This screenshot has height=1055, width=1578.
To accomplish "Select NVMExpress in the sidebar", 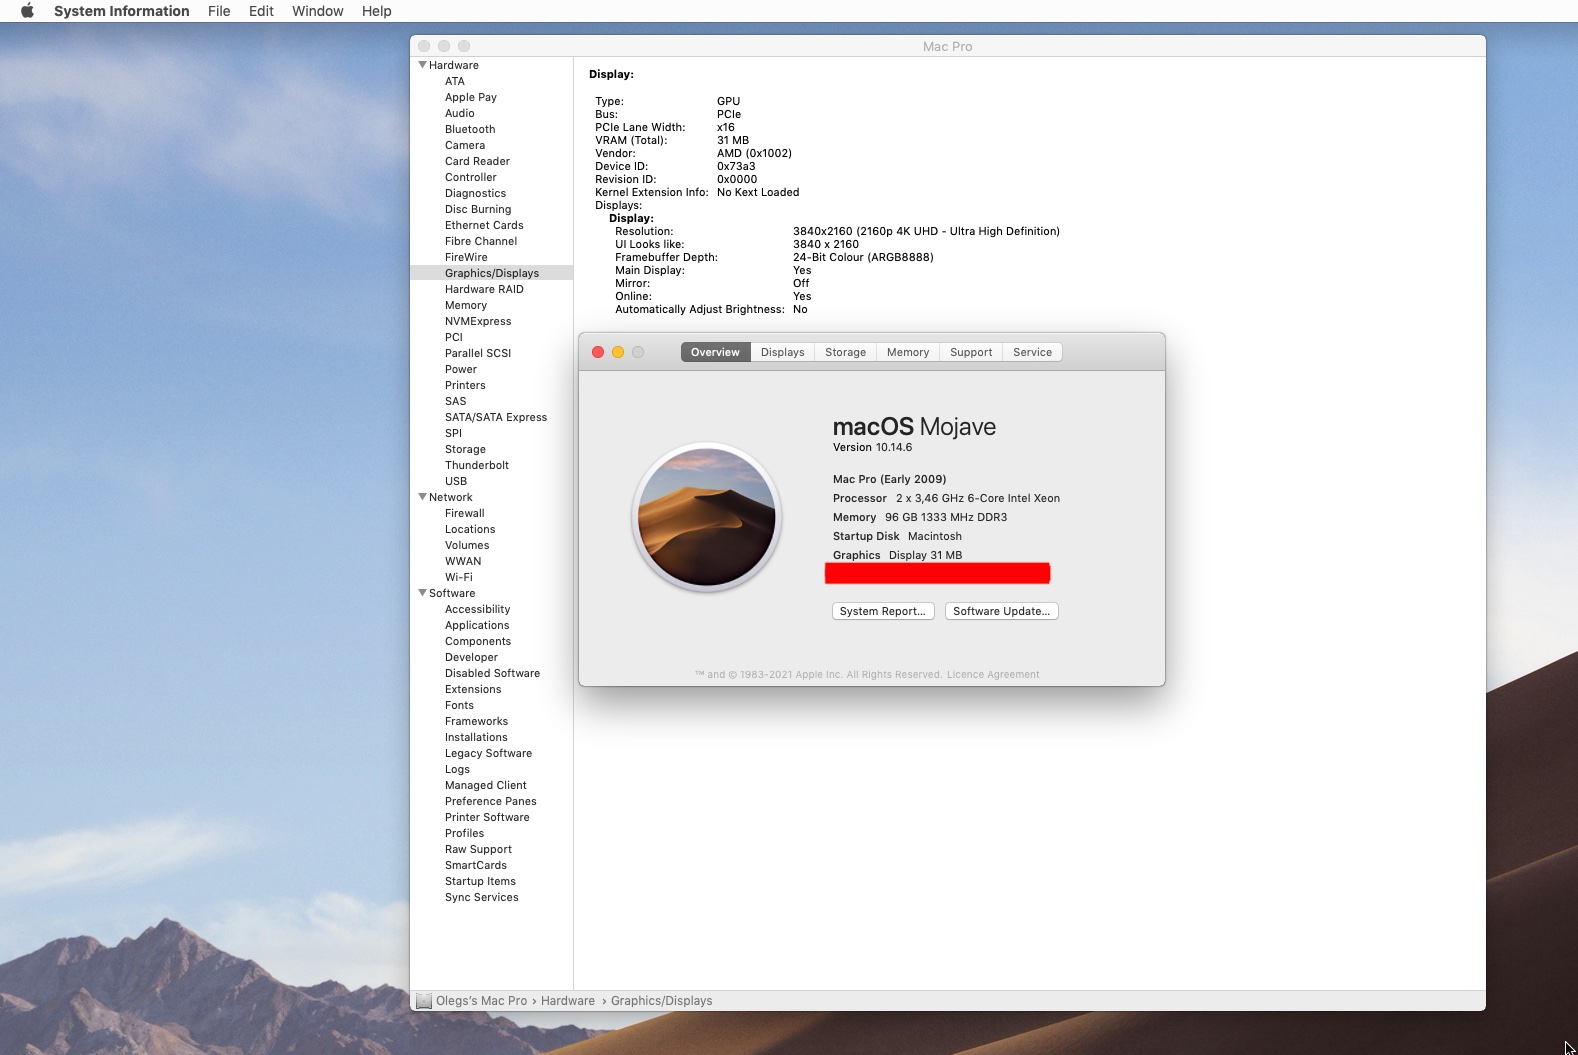I will pos(478,321).
